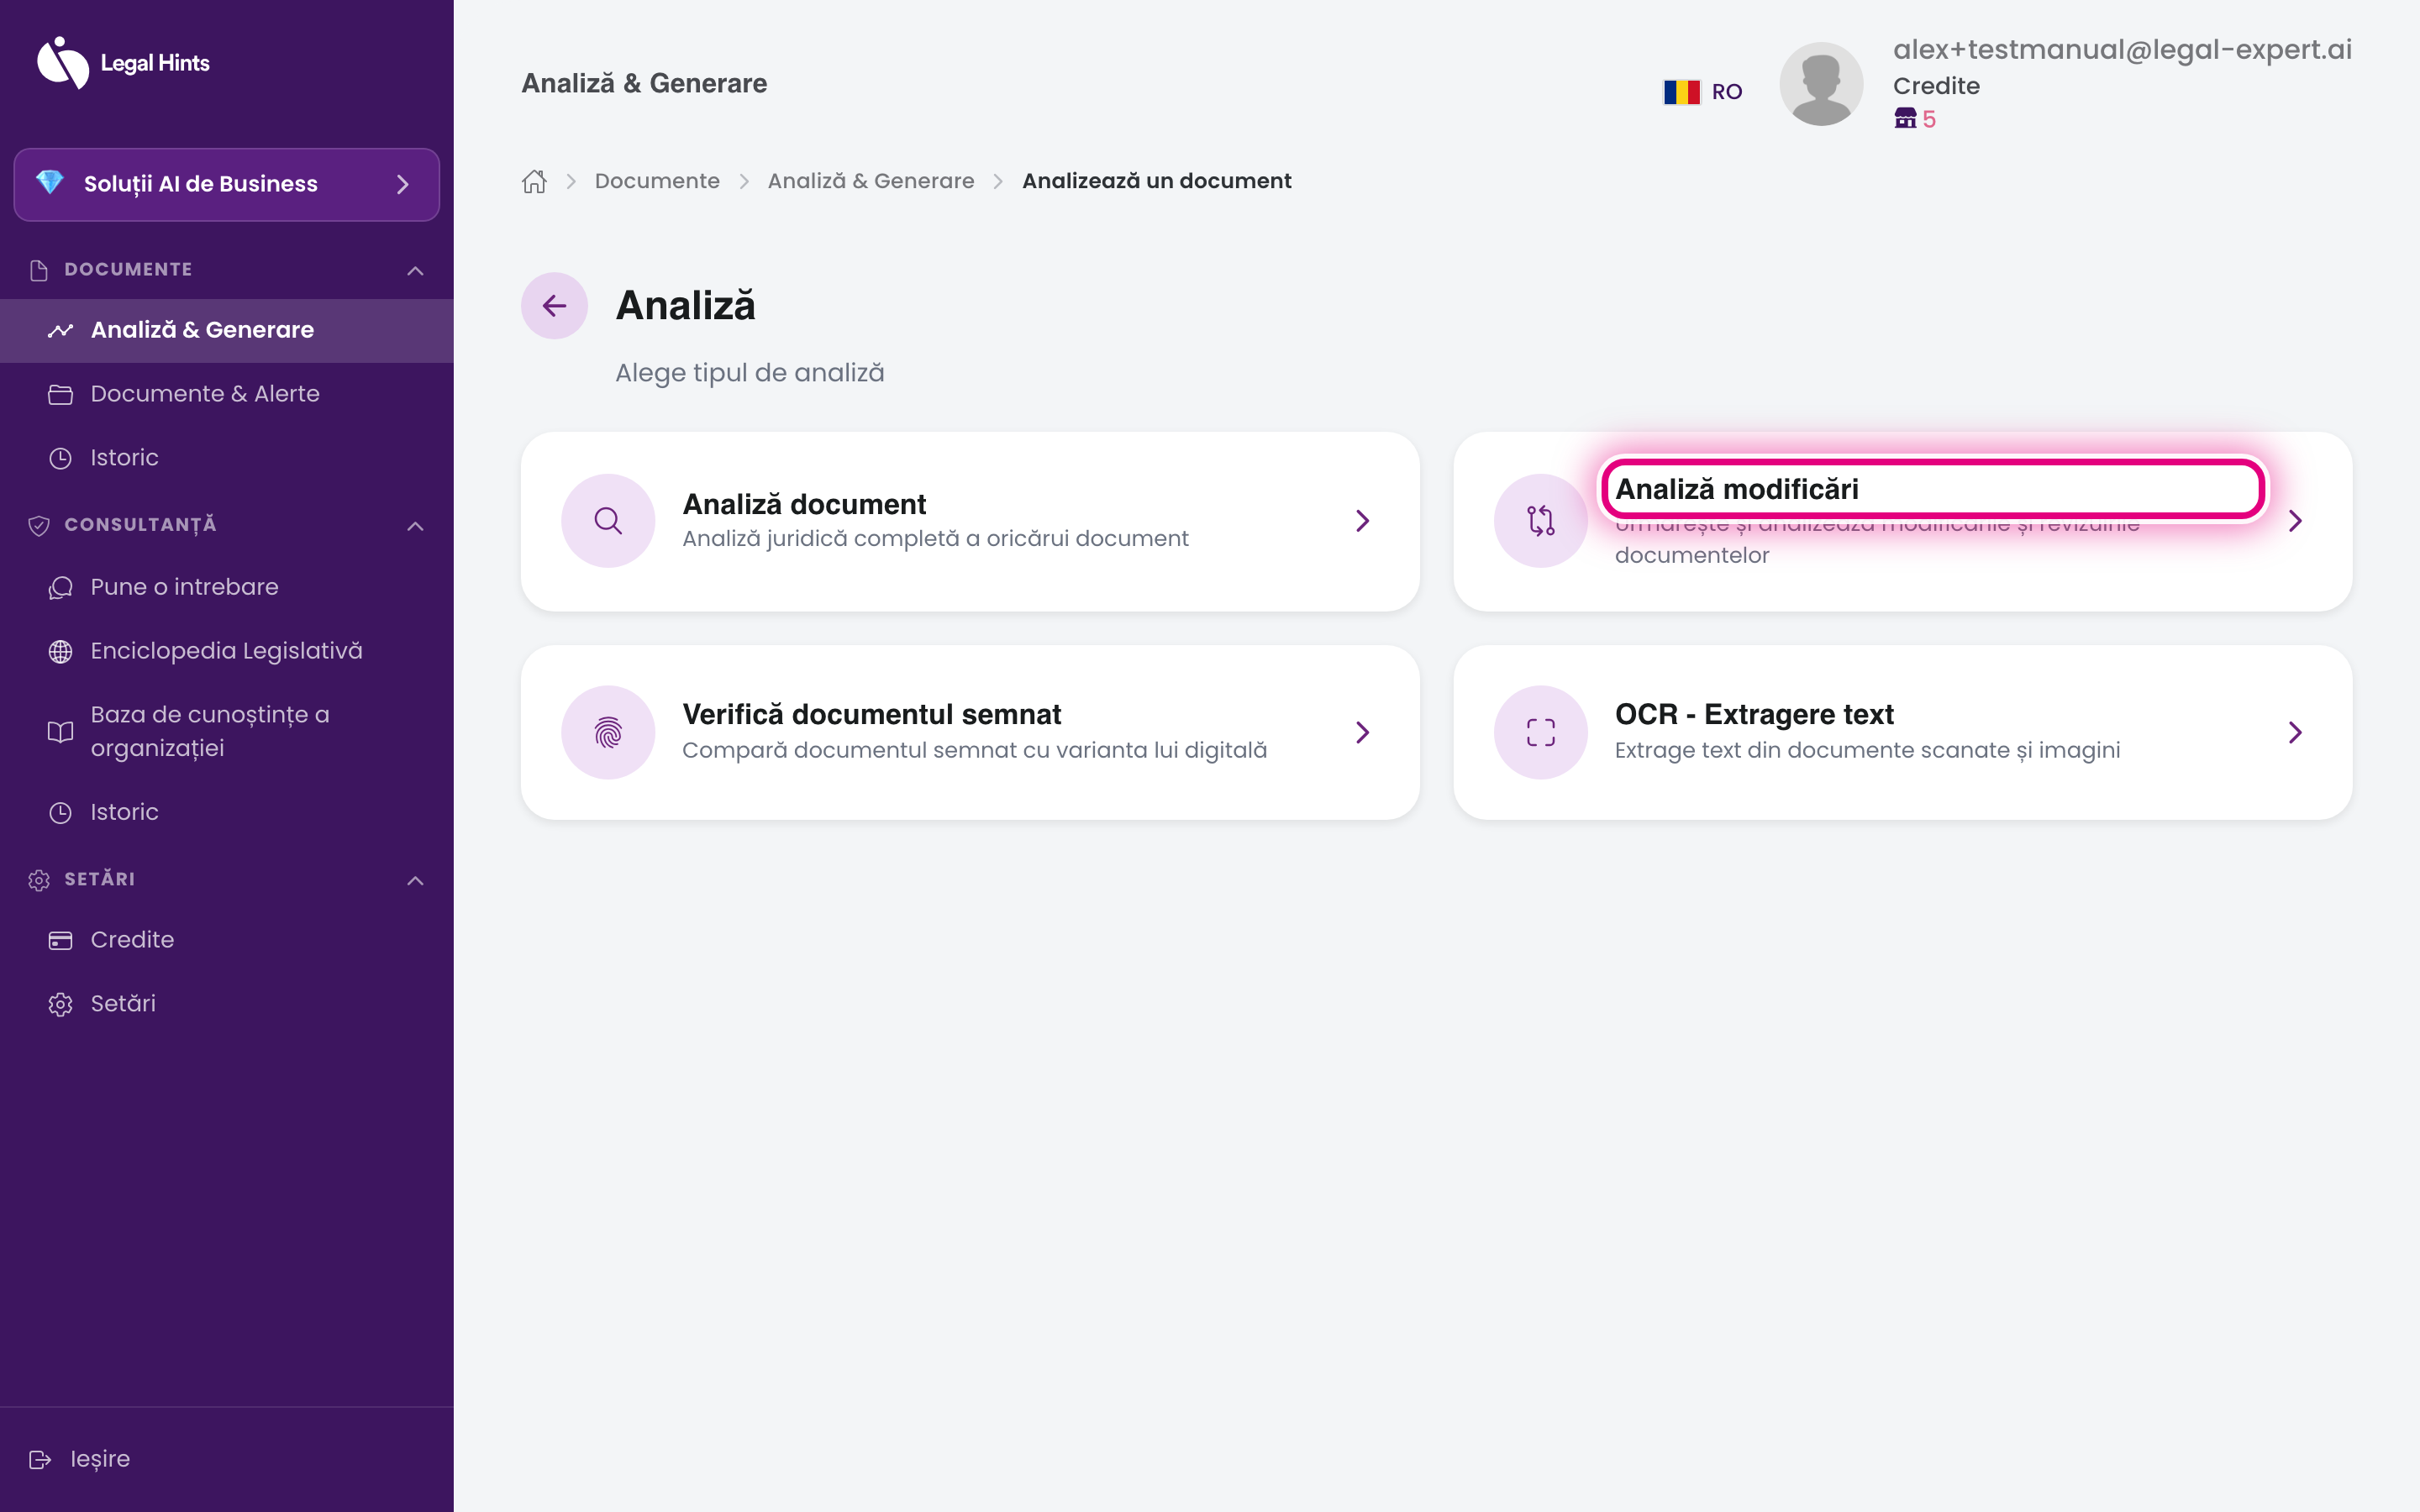This screenshot has height=1512, width=2420.
Task: Click Analizează un document breadcrumb text
Action: (x=1156, y=181)
